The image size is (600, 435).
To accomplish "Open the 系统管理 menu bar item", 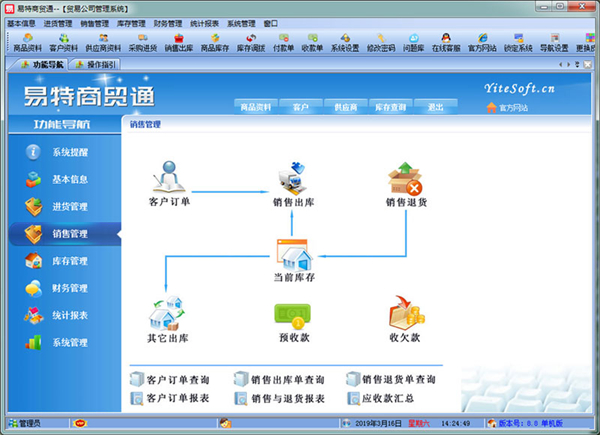I will 241,24.
